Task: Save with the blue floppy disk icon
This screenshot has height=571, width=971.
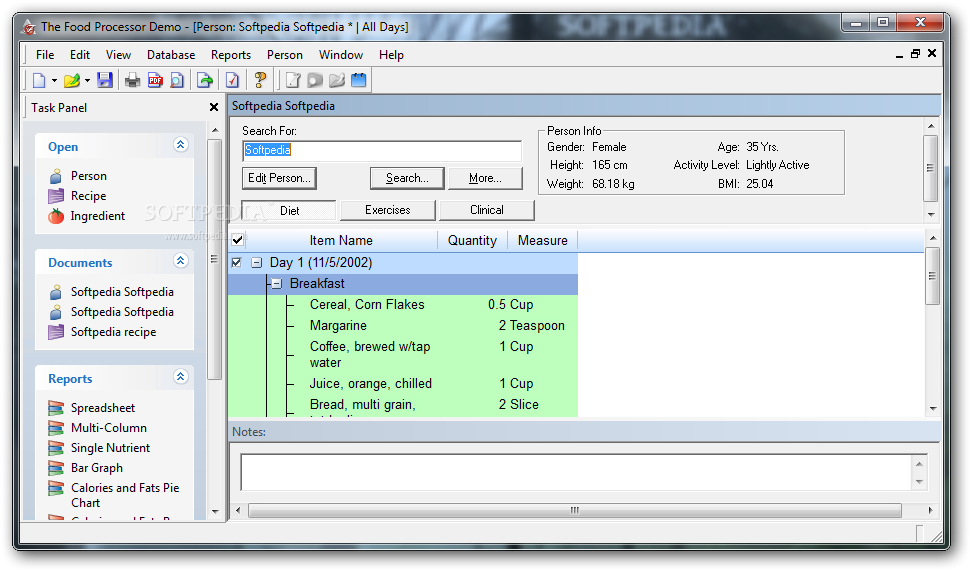Action: click(105, 80)
